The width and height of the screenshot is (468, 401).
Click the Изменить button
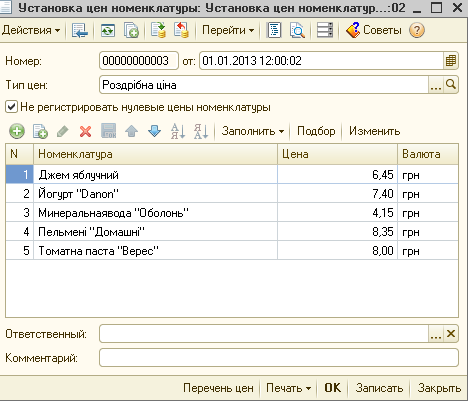(374, 131)
